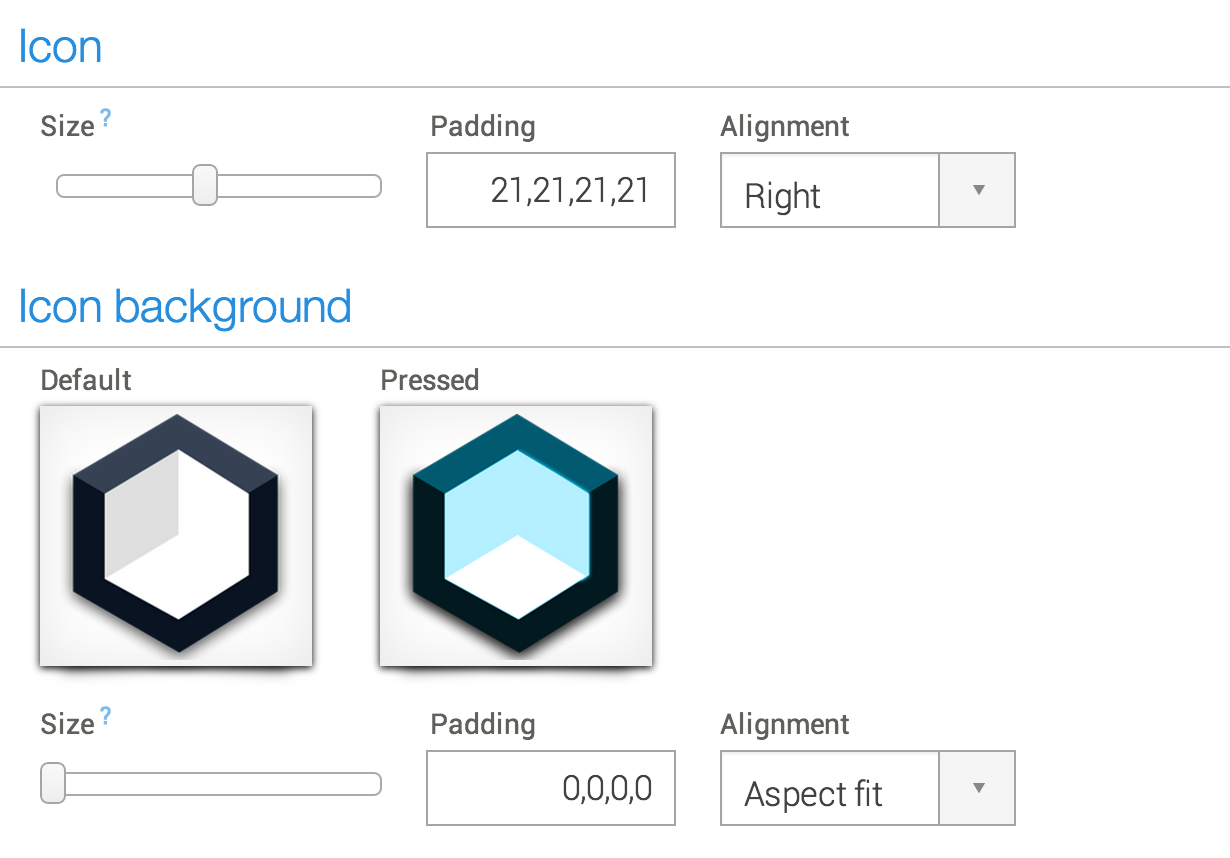Click the Default icon background thumbnail image

point(176,535)
